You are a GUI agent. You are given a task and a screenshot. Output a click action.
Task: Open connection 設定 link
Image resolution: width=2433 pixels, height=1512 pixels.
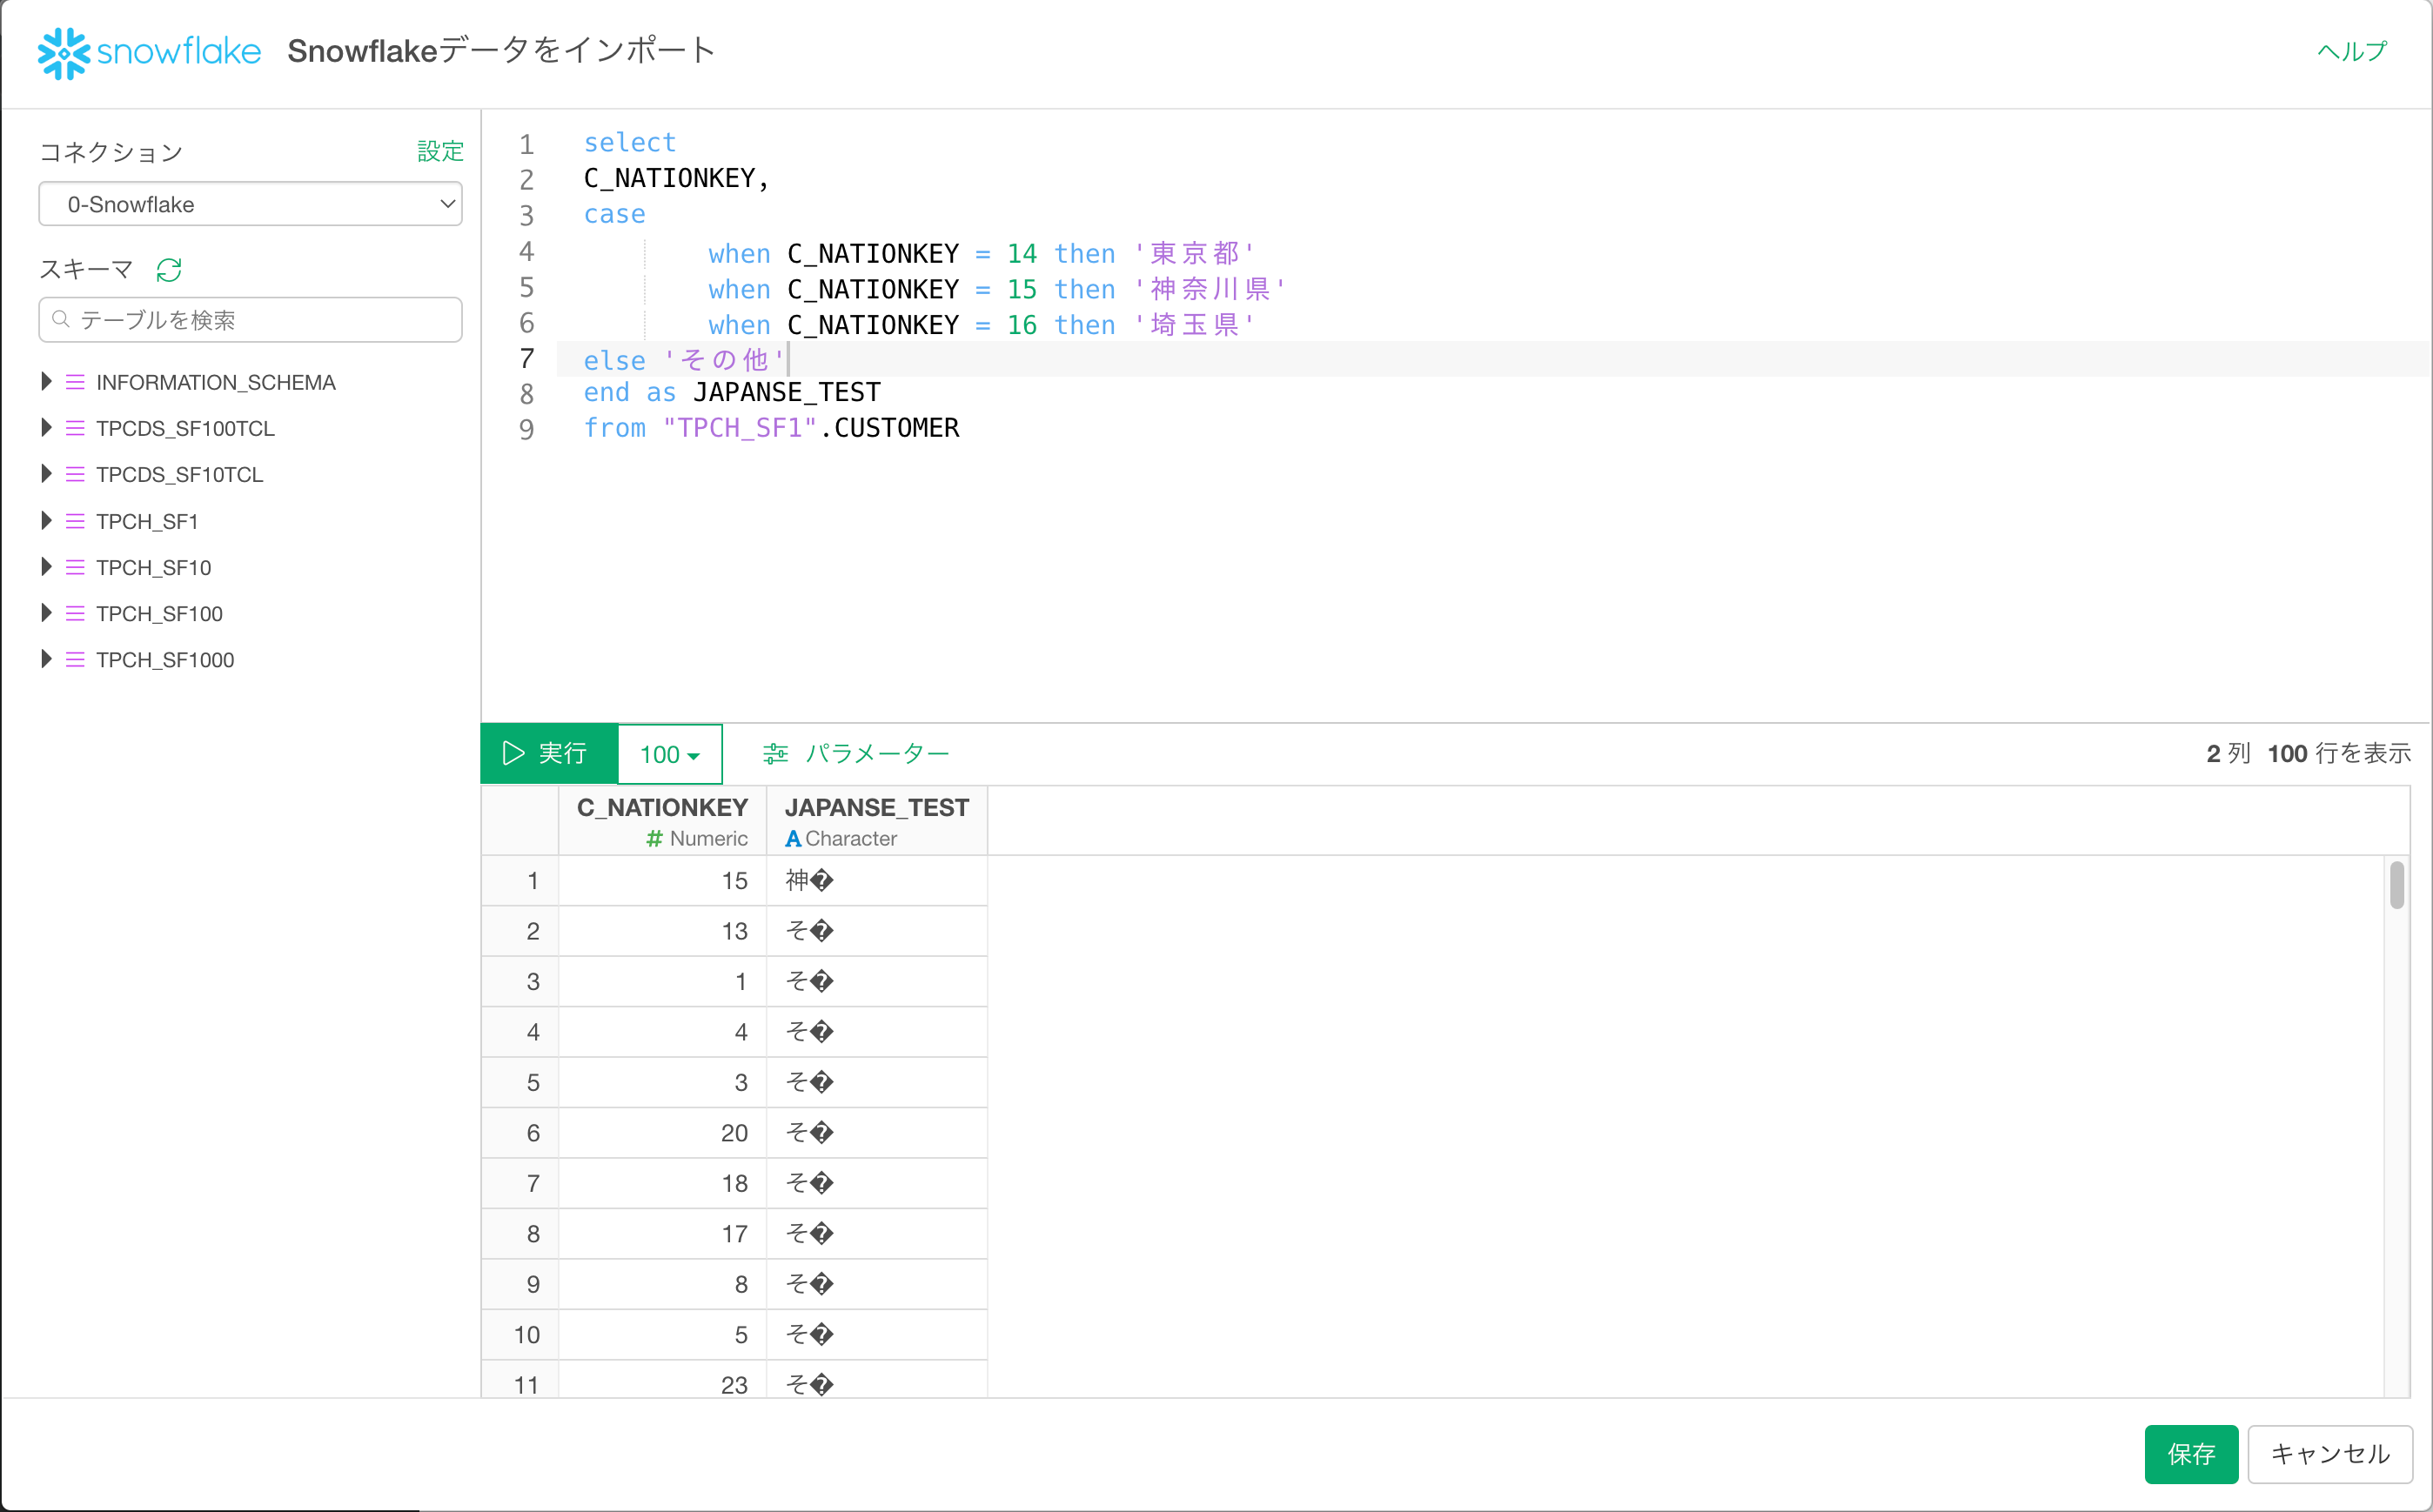pyautogui.click(x=440, y=151)
